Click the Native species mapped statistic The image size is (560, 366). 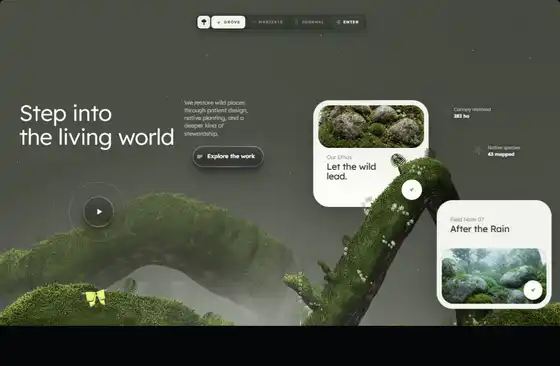coord(504,151)
